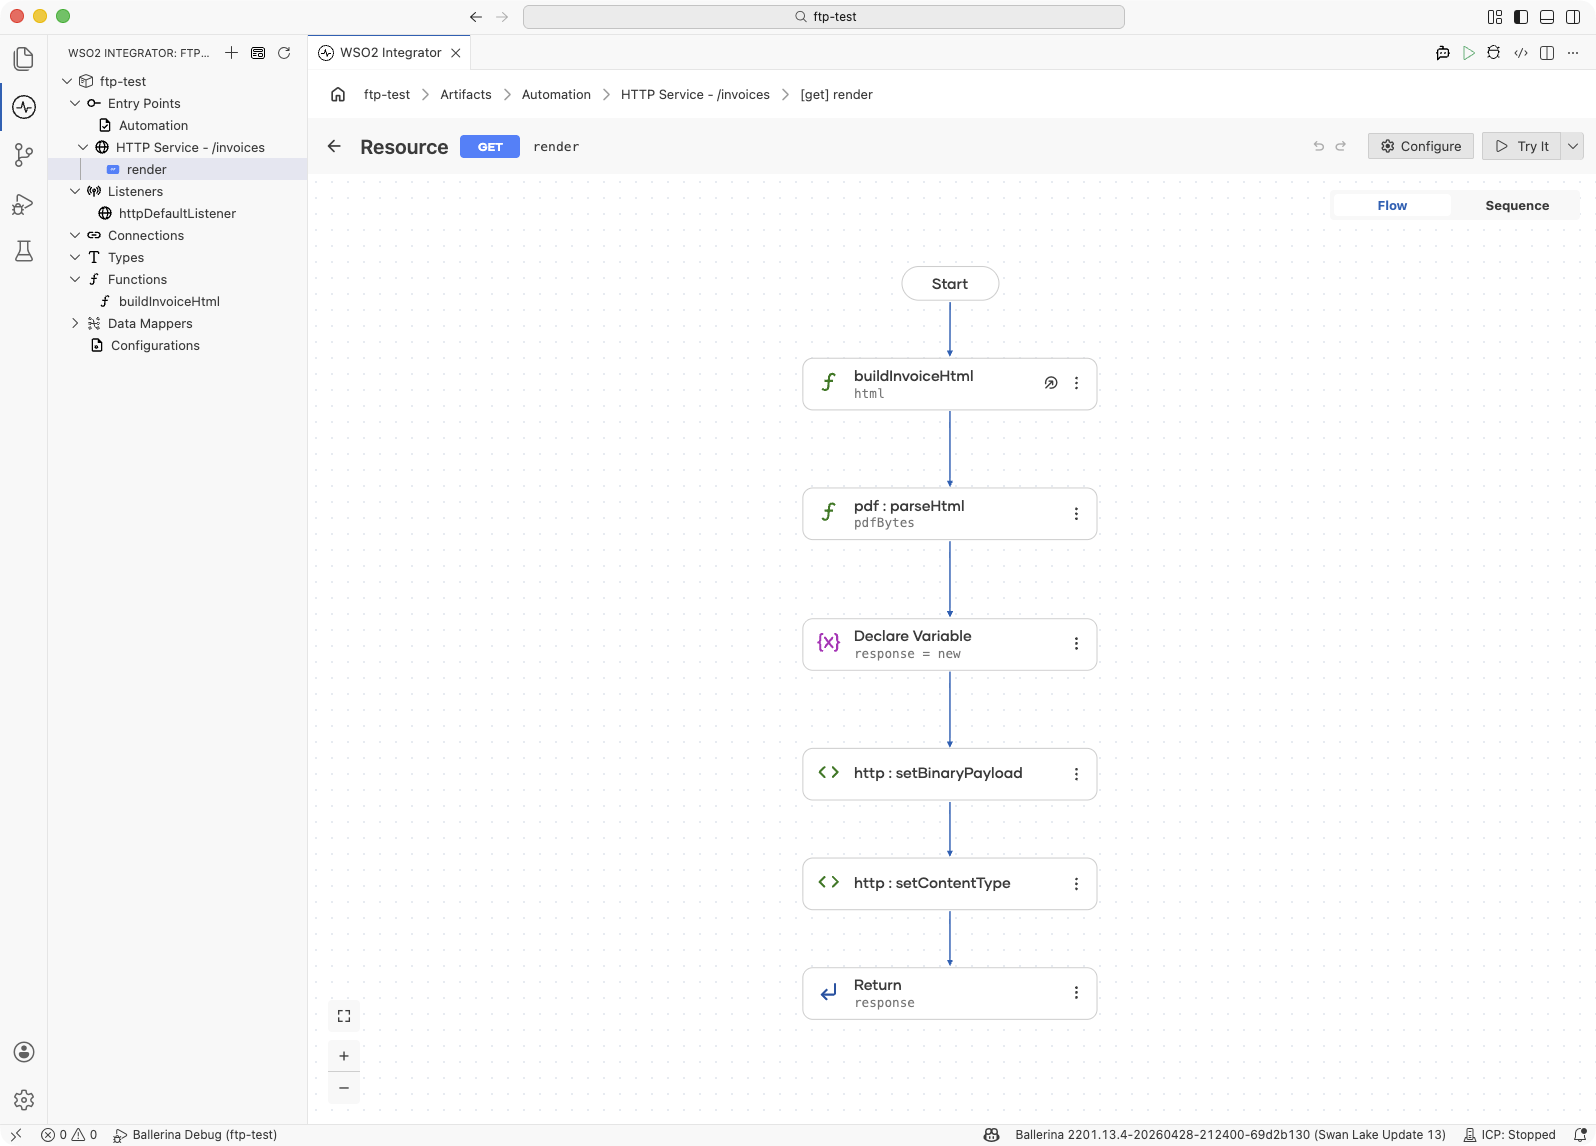Open Accounts icon in activity bar
The width and height of the screenshot is (1596, 1146).
coord(24,1052)
